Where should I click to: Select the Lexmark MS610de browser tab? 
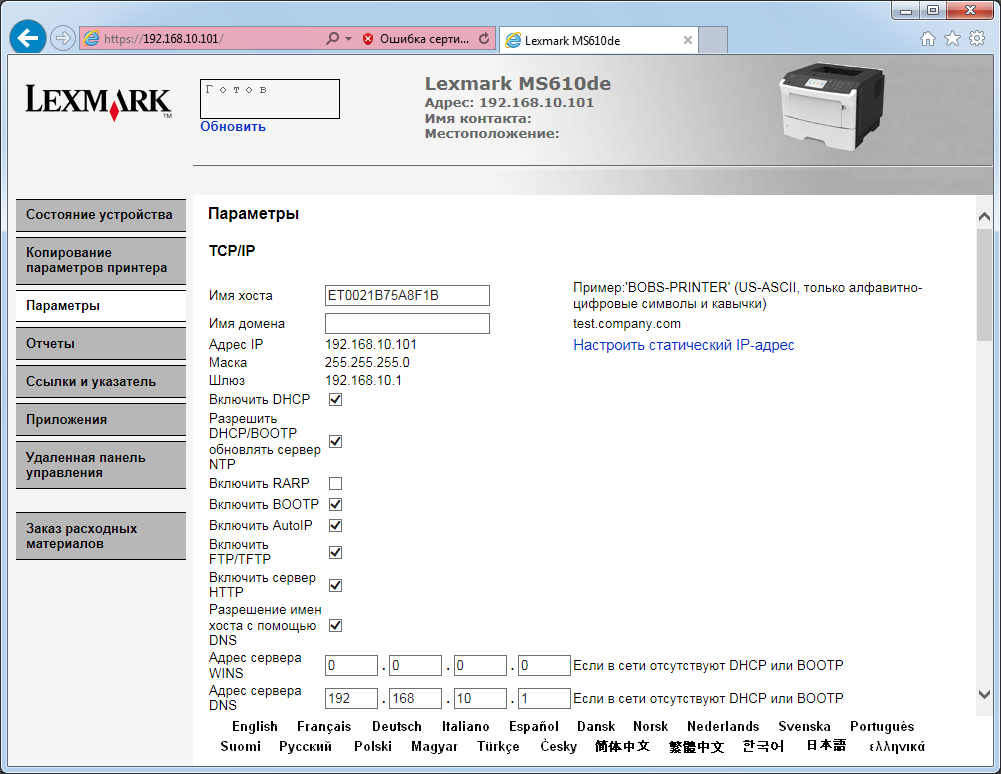click(x=598, y=40)
